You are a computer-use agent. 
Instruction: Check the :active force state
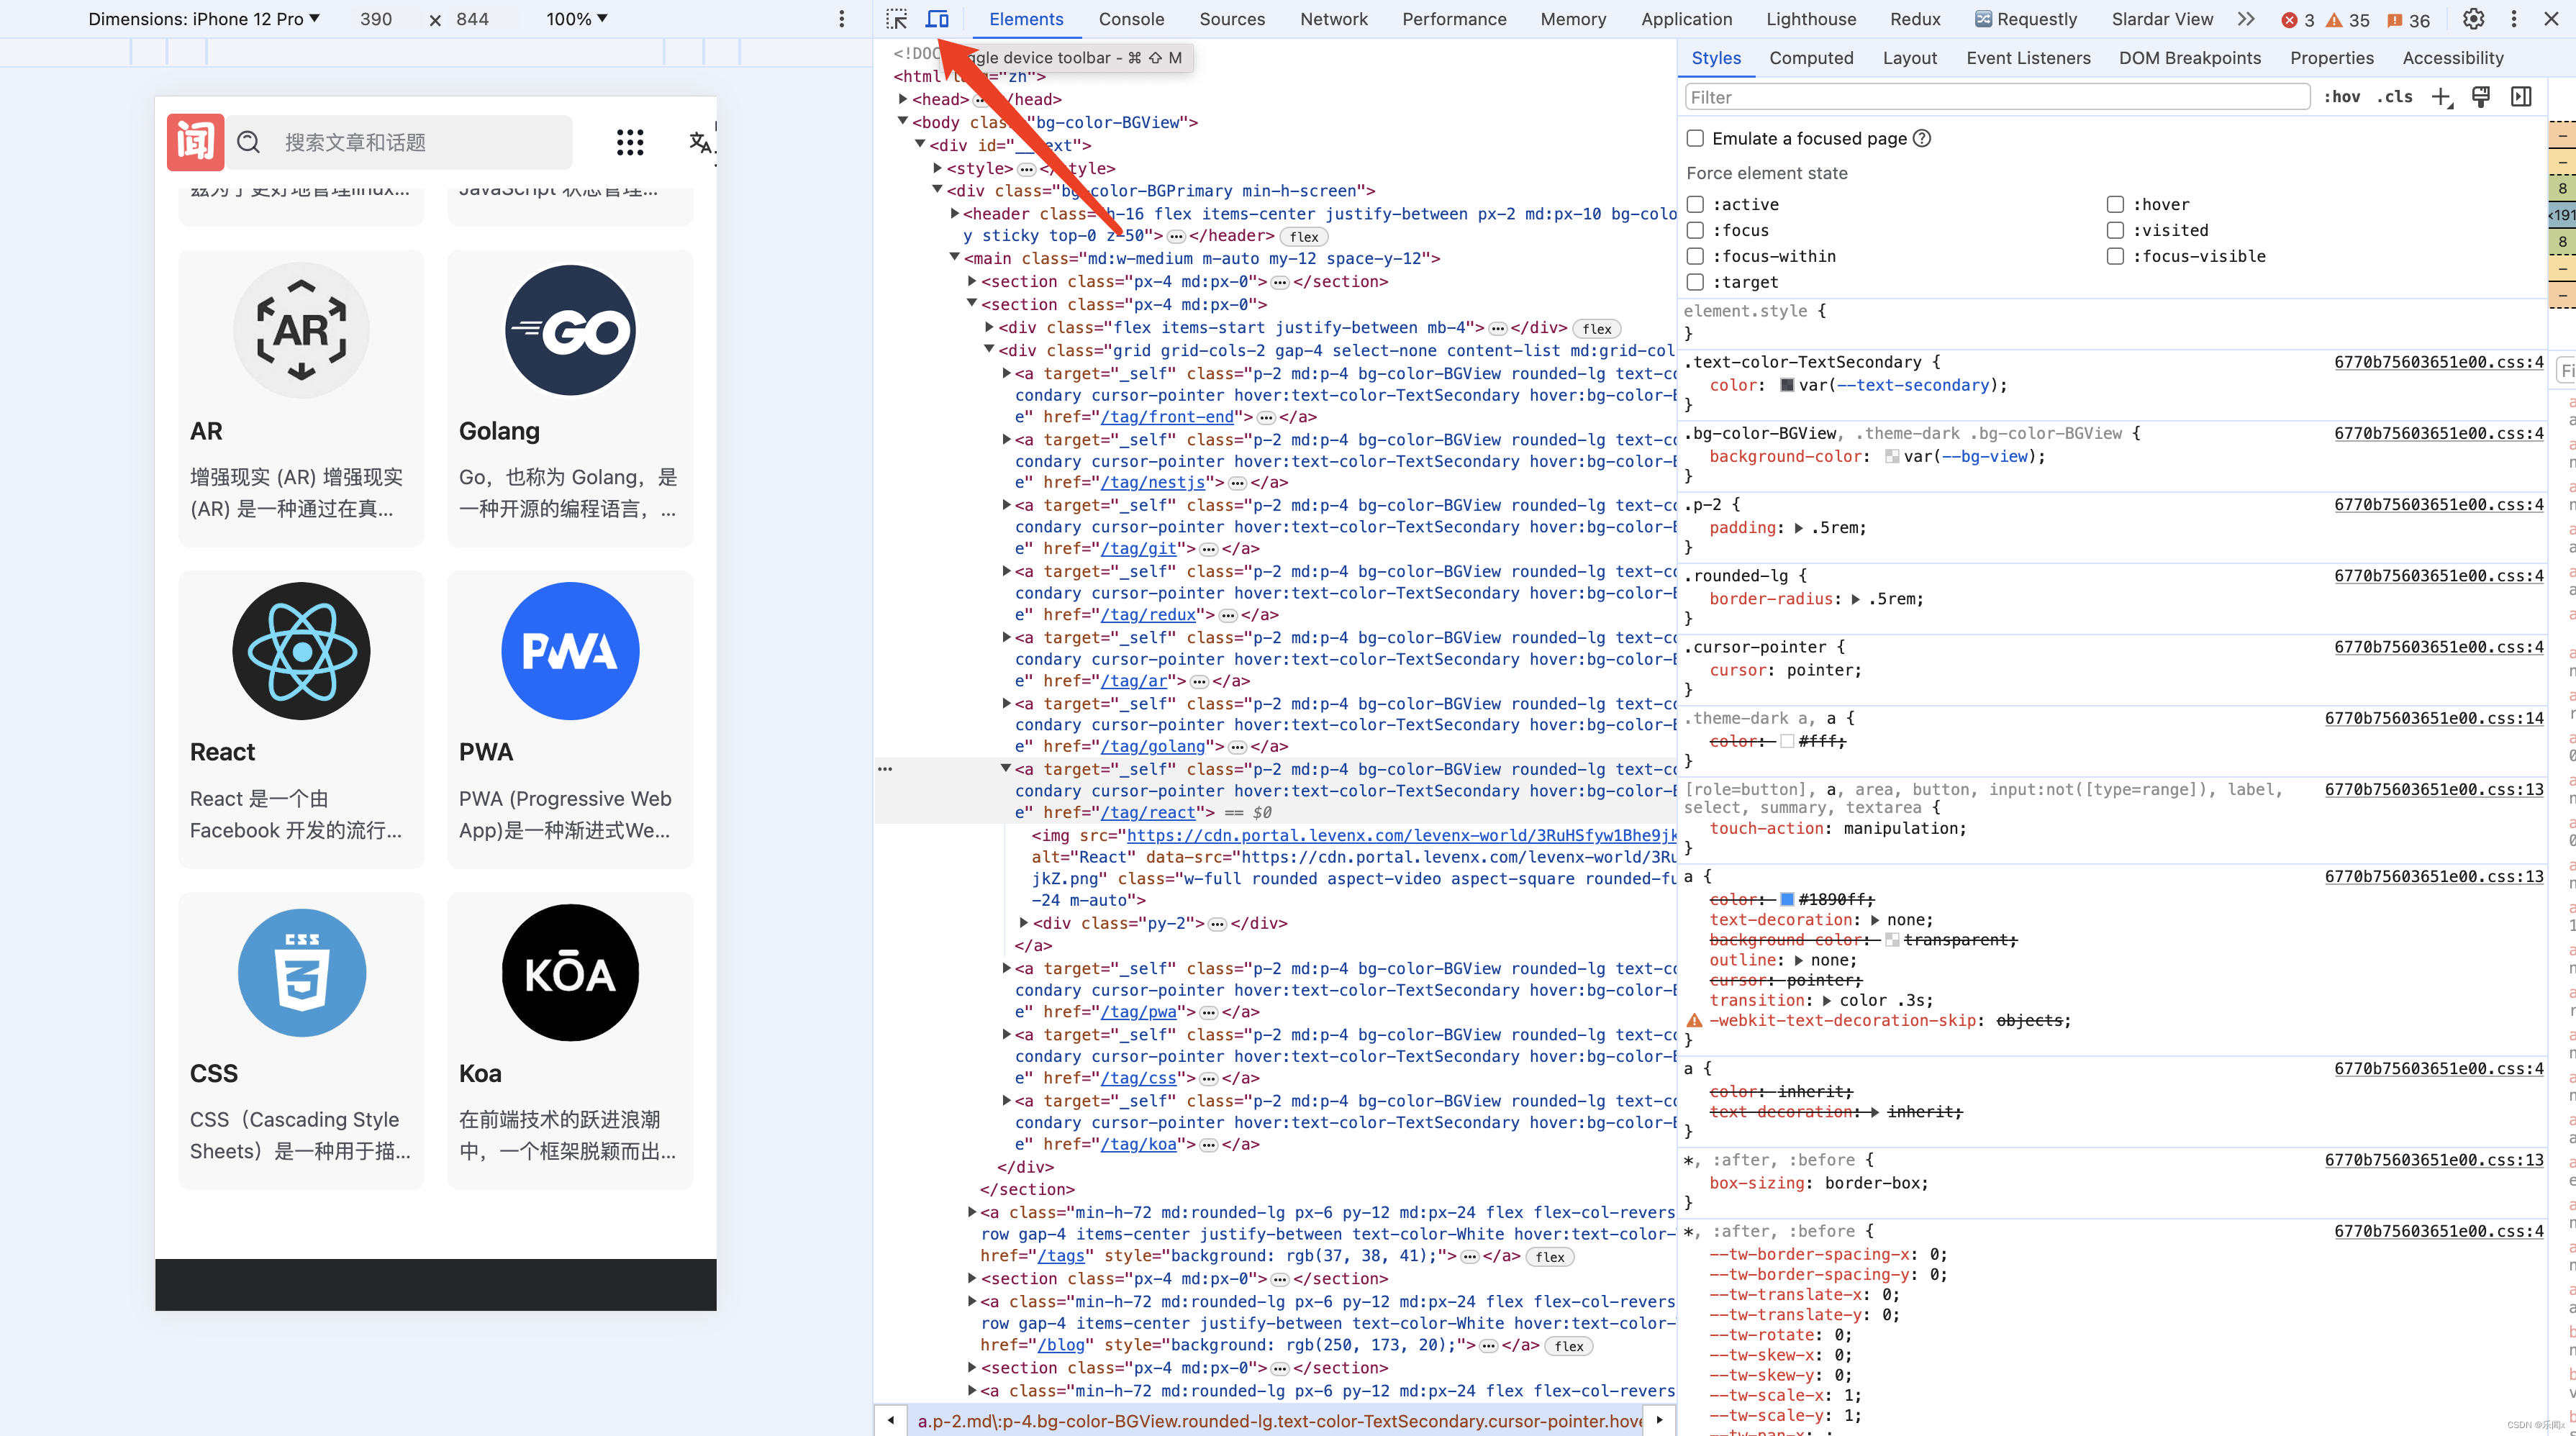(x=1695, y=204)
